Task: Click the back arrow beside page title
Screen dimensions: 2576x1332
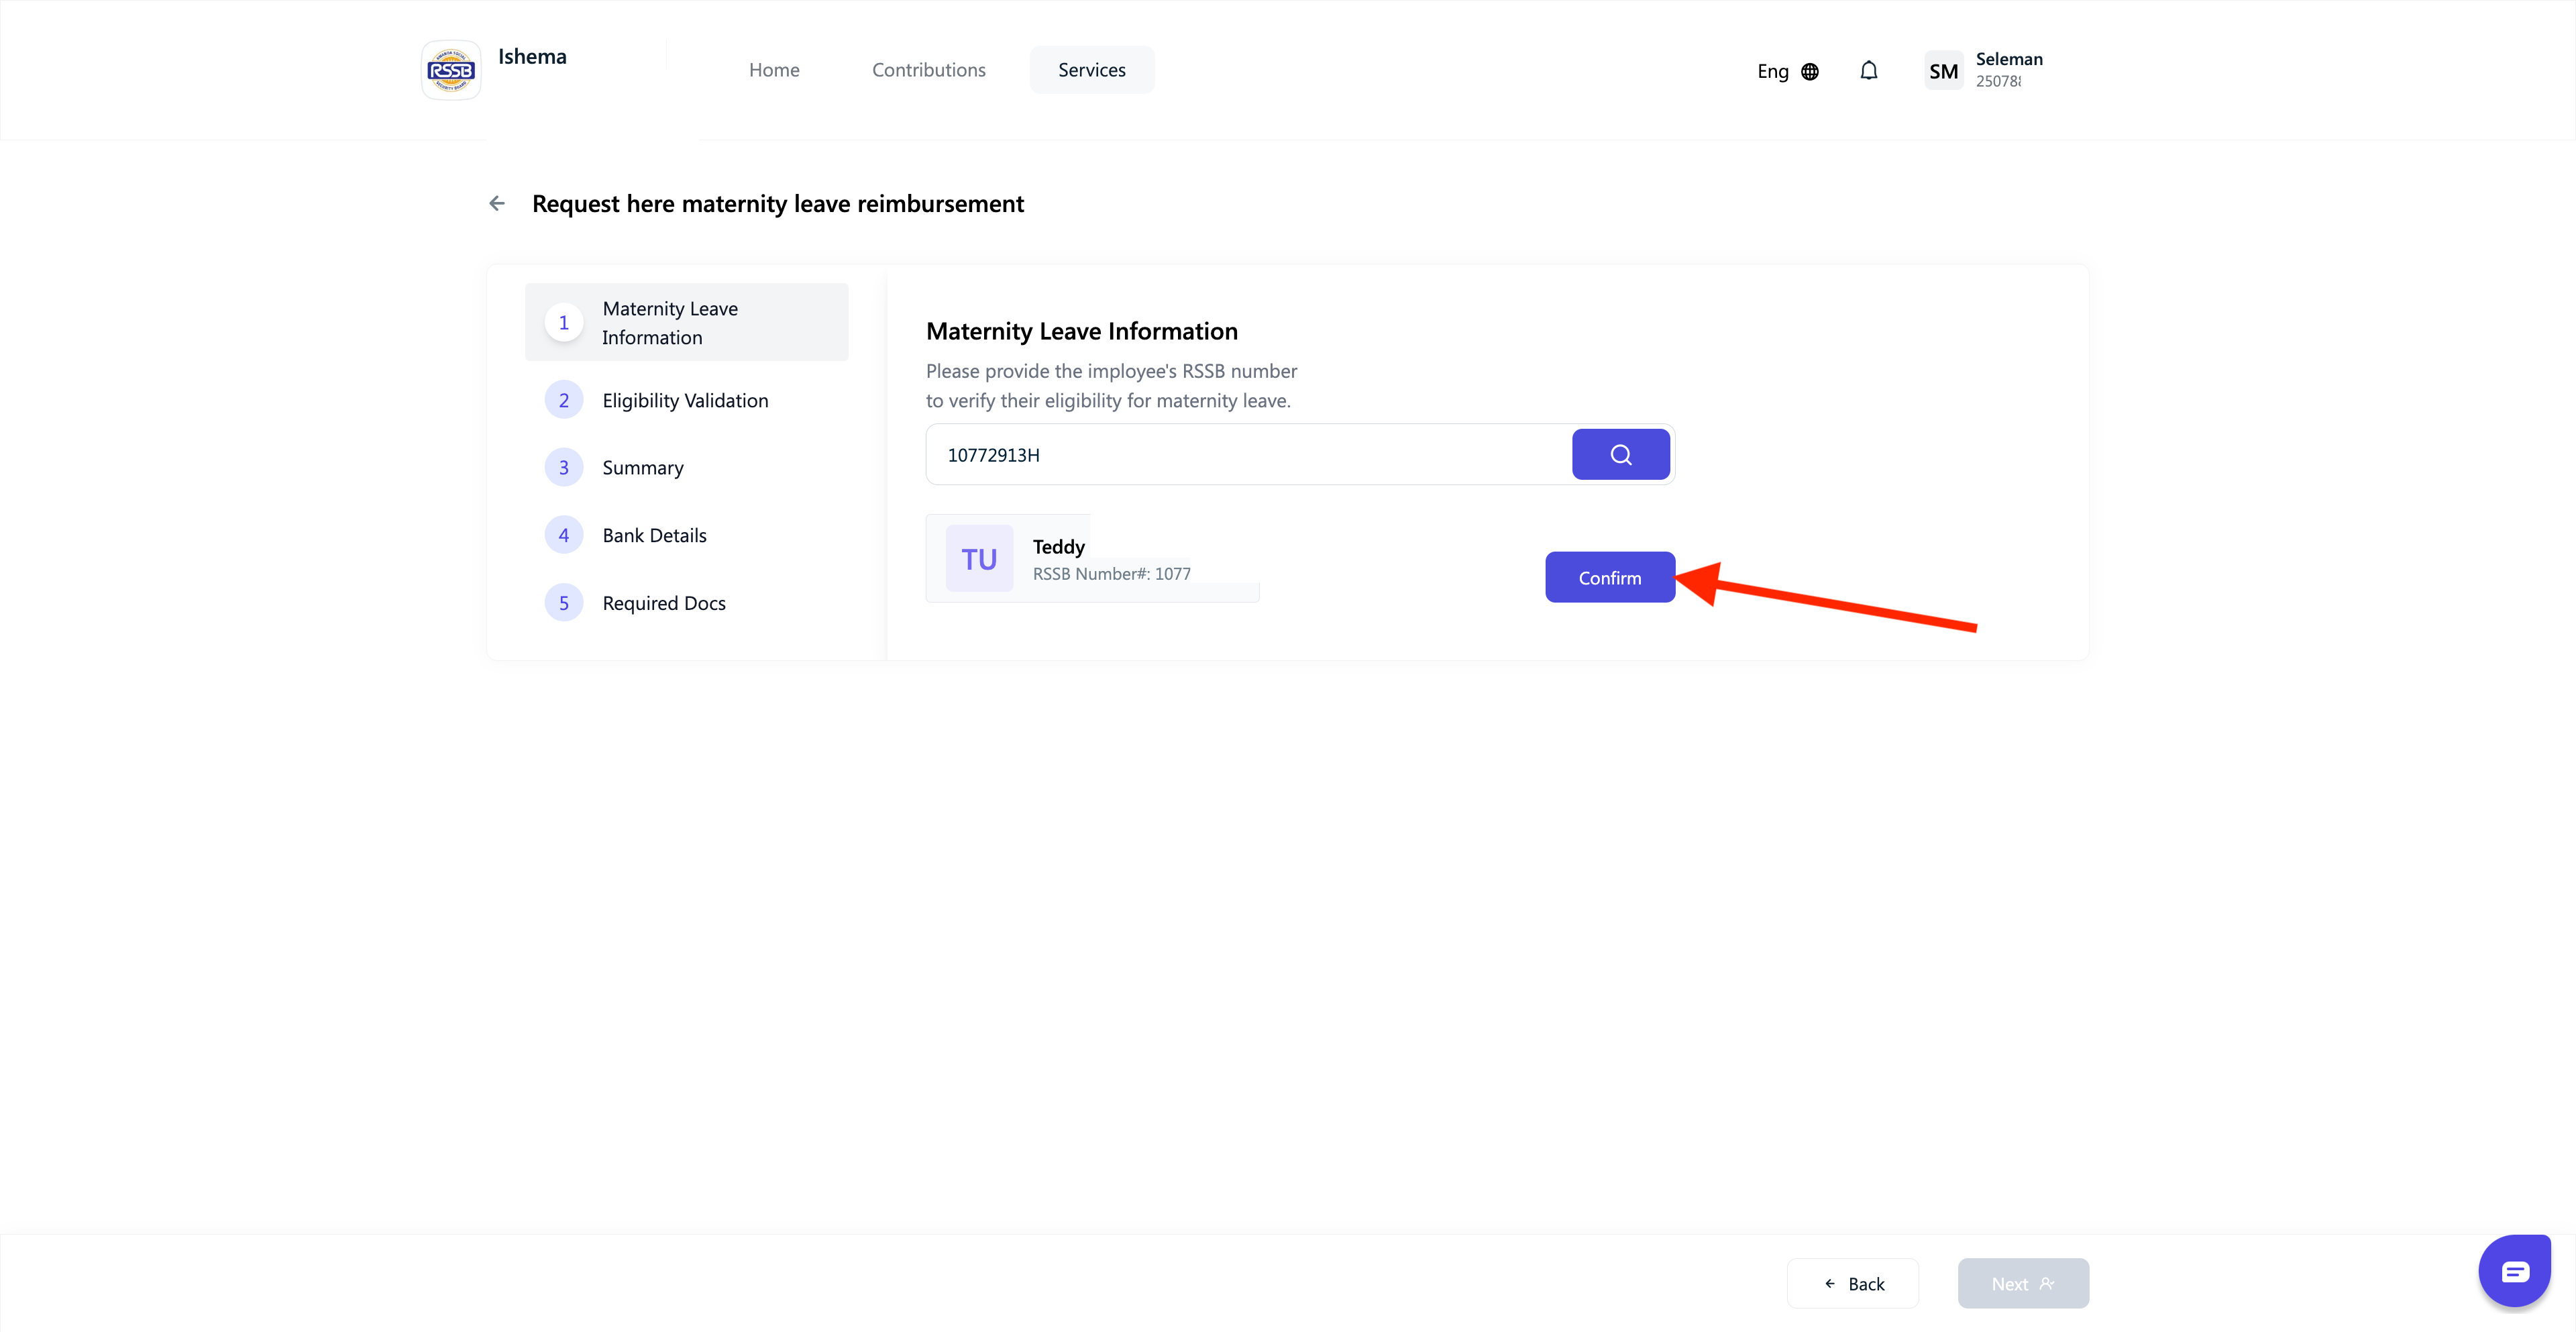Action: coord(497,204)
